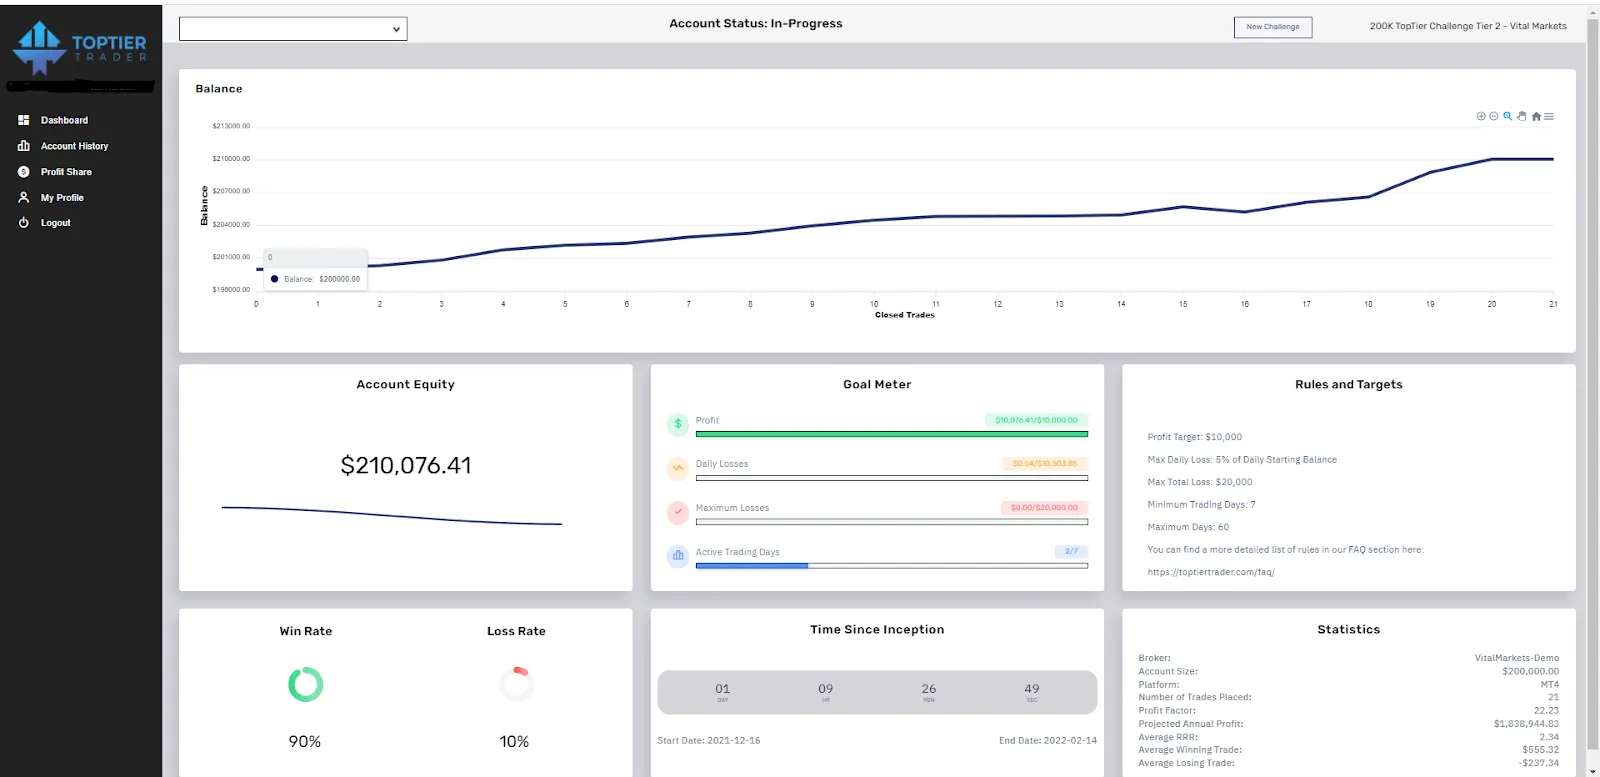Click the Daily Losses icon
1600x777 pixels.
coord(677,468)
